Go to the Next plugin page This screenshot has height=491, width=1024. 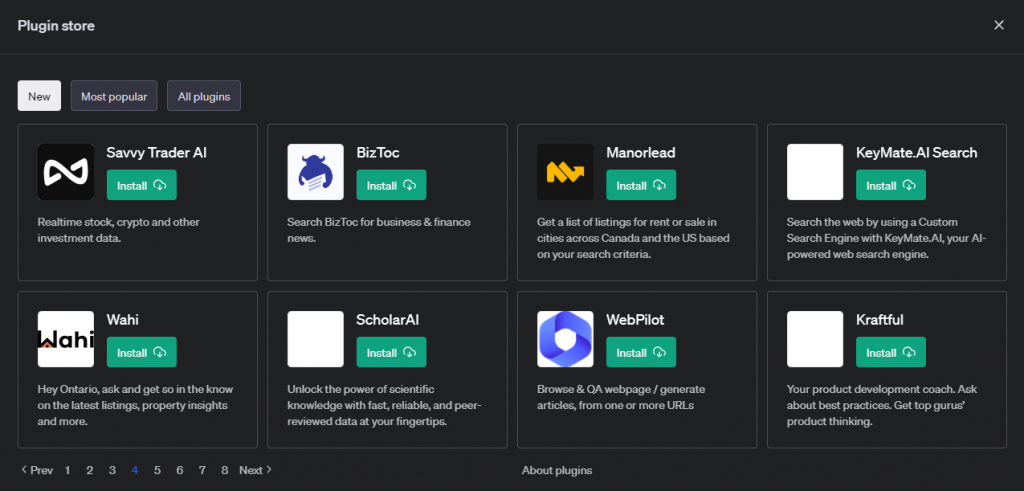[x=256, y=470]
